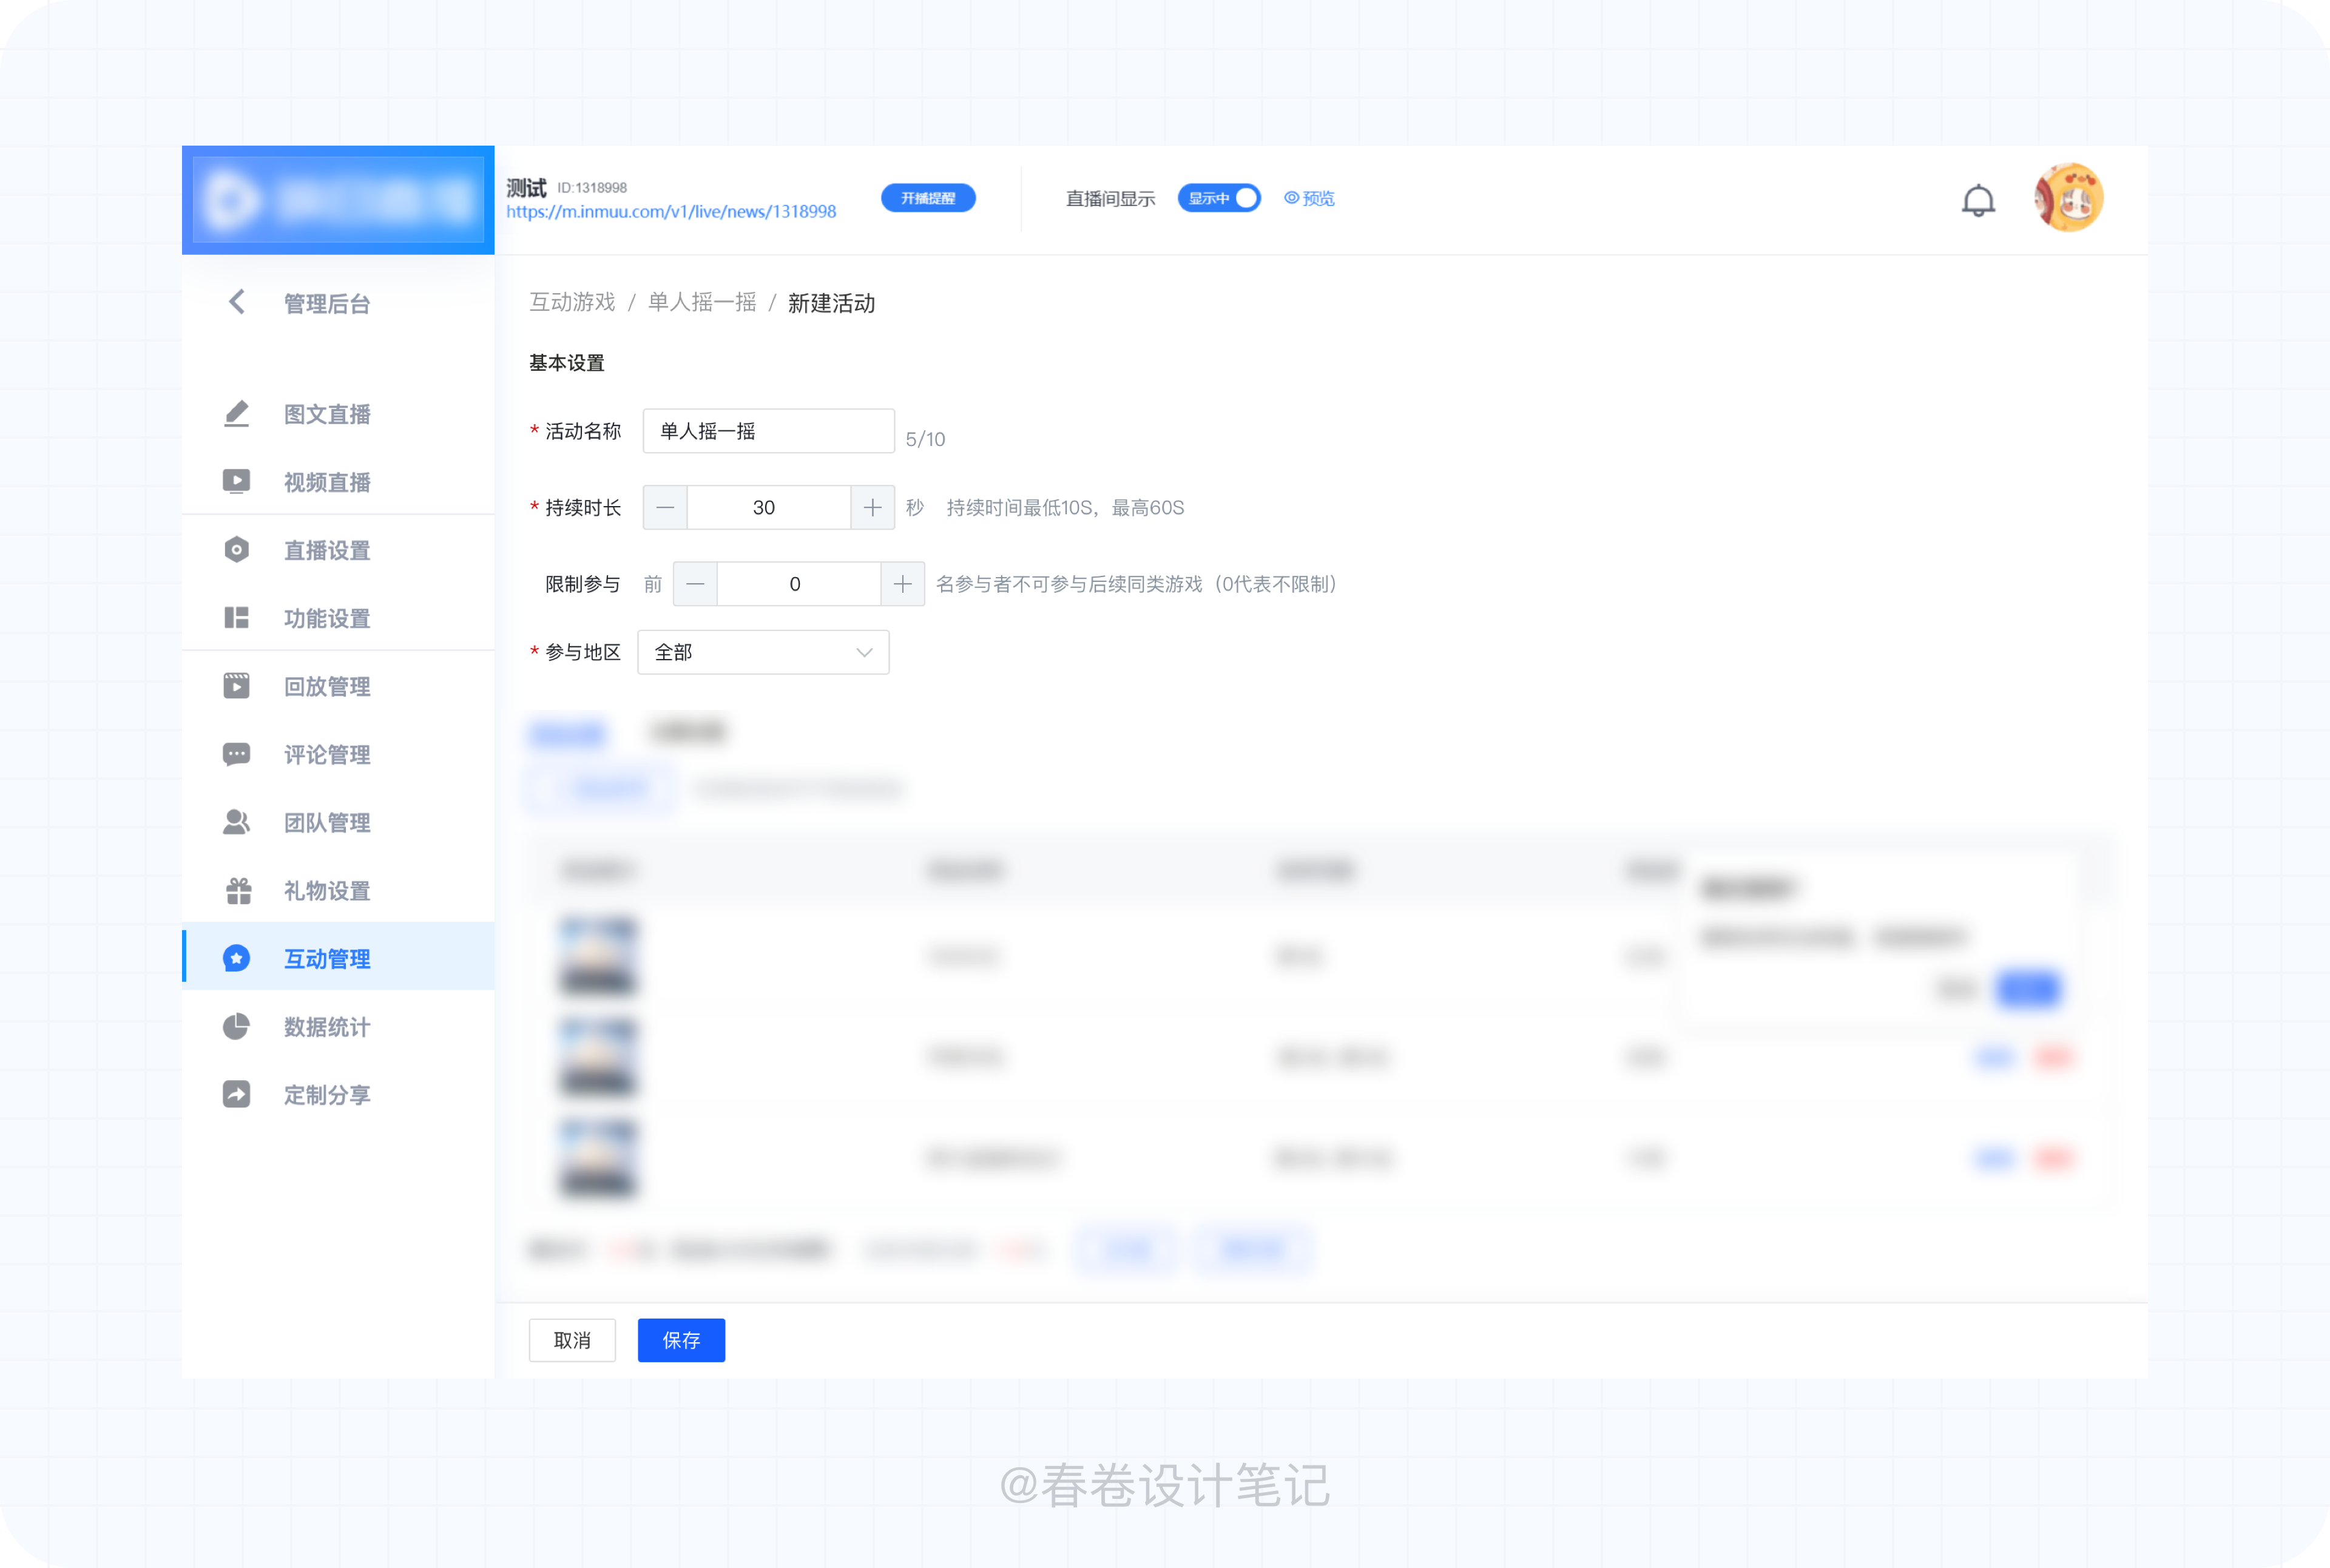Toggle the 直播间显示 switch off
The width and height of the screenshot is (2330, 1568).
1218,198
